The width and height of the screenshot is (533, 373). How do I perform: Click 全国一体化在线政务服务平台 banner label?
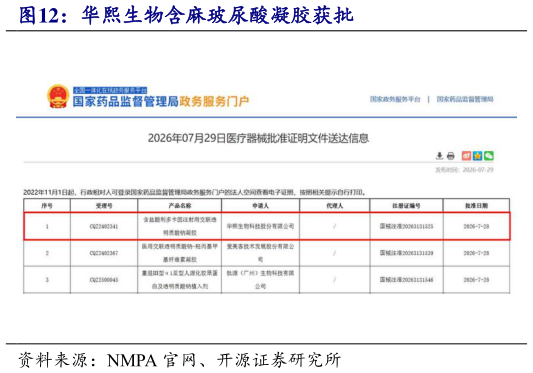[x=110, y=90]
